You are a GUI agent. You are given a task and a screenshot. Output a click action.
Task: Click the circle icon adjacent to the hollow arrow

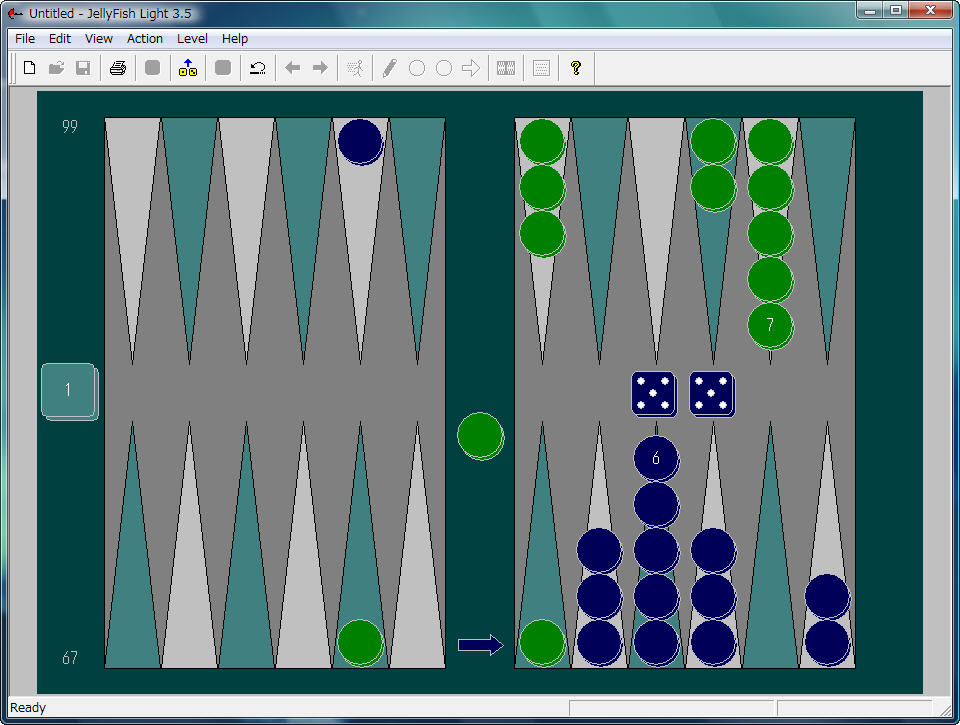444,68
